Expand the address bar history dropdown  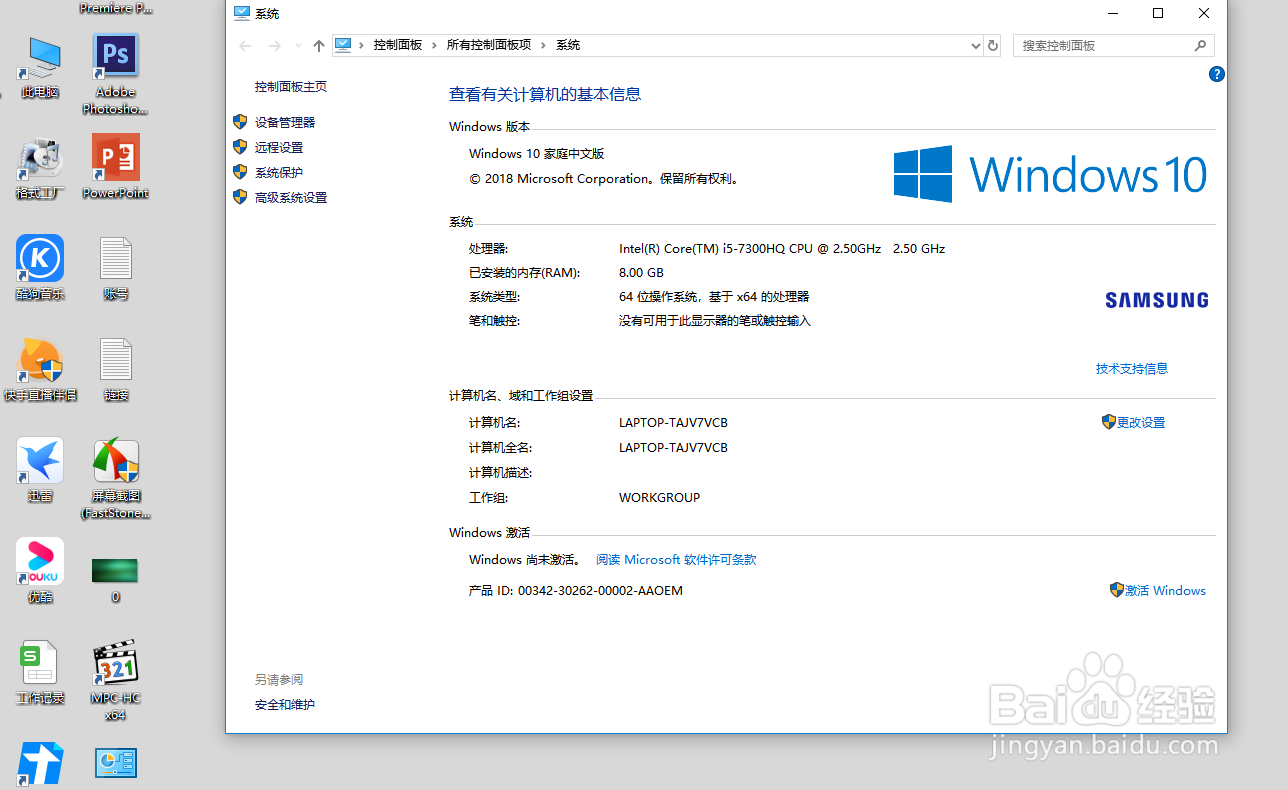coord(976,46)
